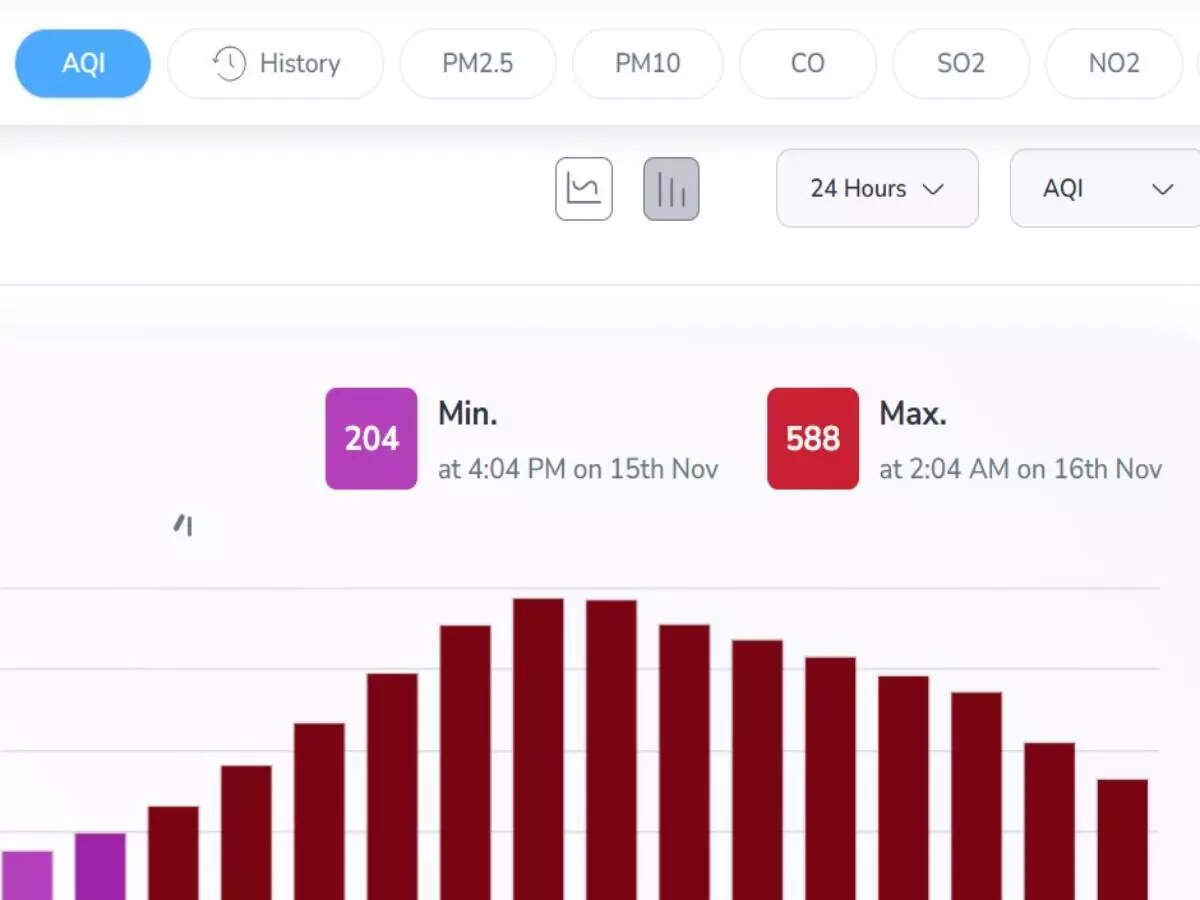Click the small pan tool icon above the chart
1200x900 pixels.
click(x=184, y=525)
